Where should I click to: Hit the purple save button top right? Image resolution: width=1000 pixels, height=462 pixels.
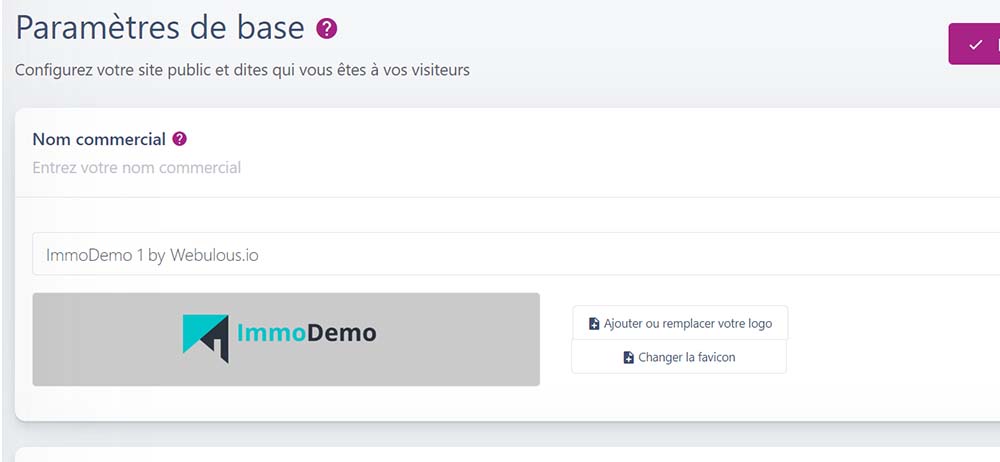coord(976,45)
